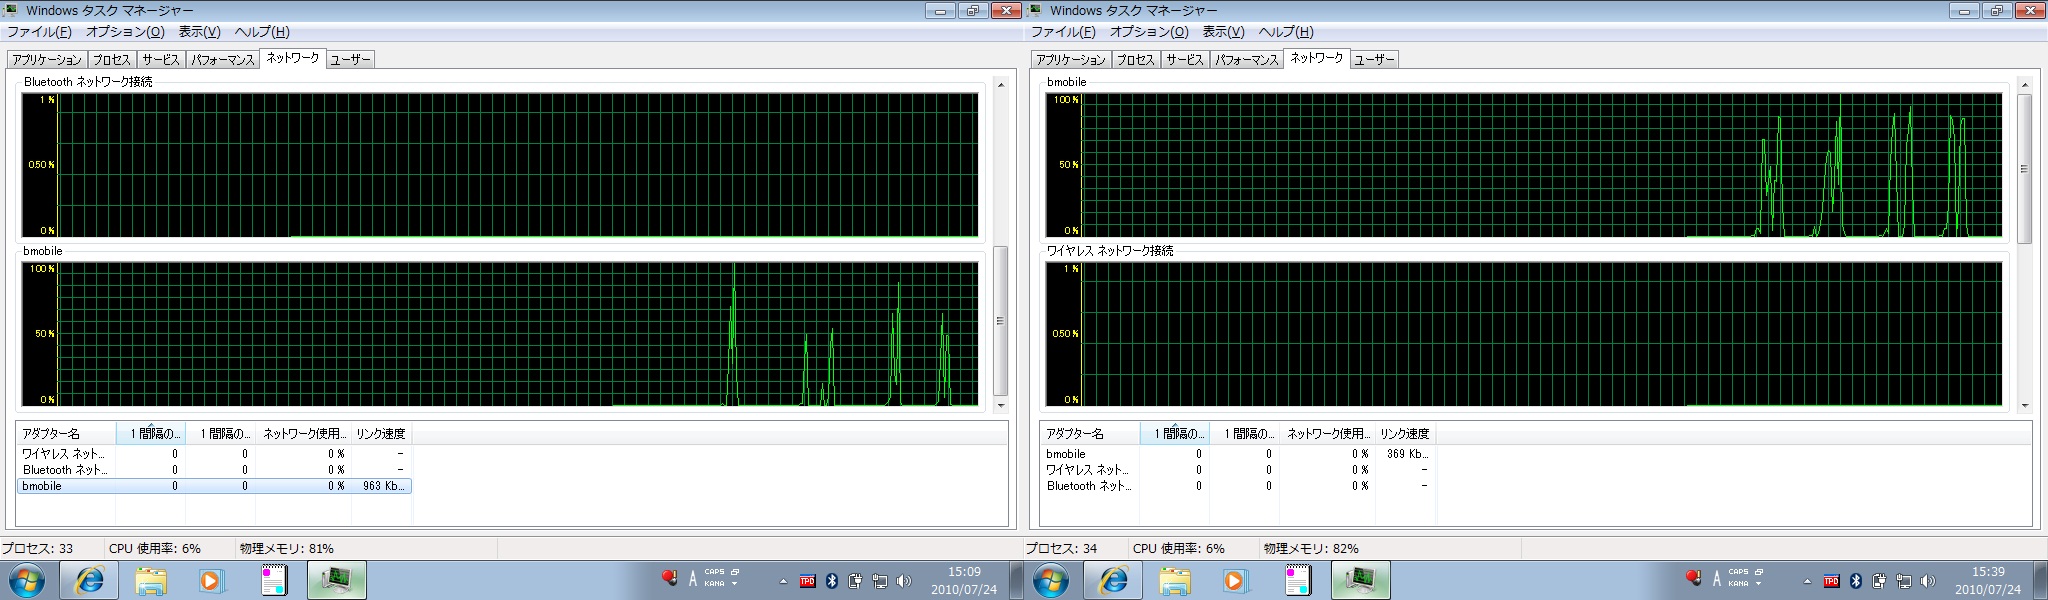The image size is (2048, 600).
Task: Click graph scrollbar up arrow in left Task Manager
Action: pyautogui.click(x=1001, y=85)
